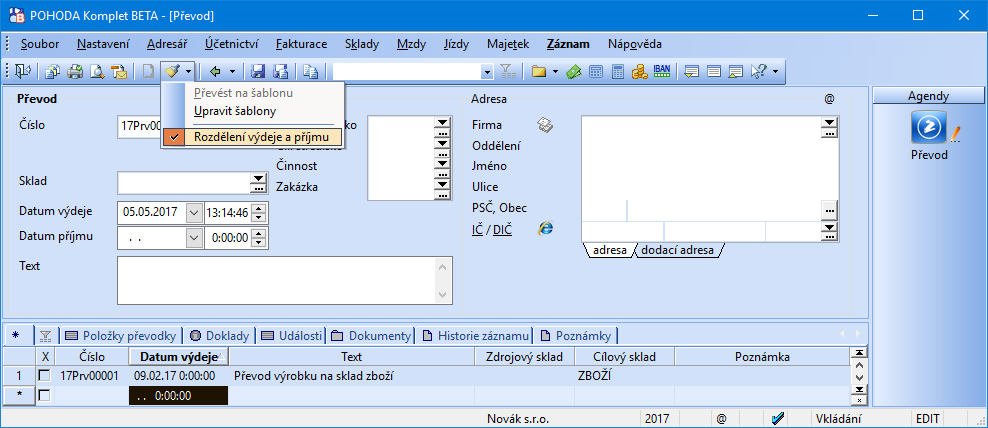Open the Účetnictví menu
Image resolution: width=988 pixels, height=428 pixels.
click(231, 44)
